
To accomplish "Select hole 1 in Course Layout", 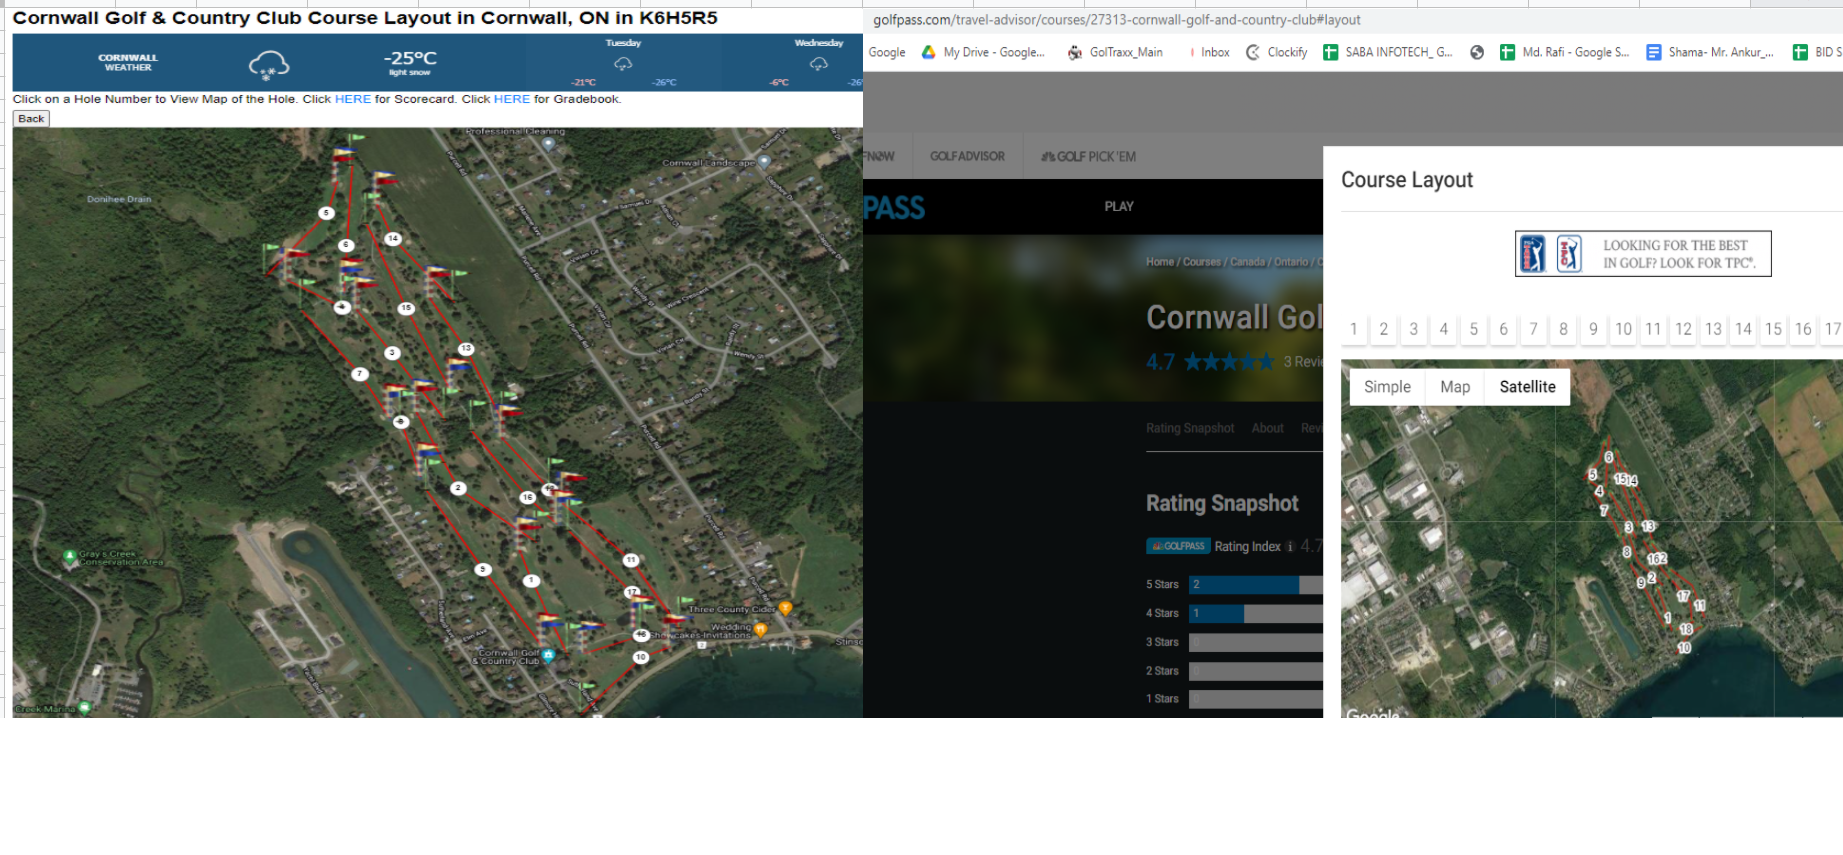I will [1353, 329].
